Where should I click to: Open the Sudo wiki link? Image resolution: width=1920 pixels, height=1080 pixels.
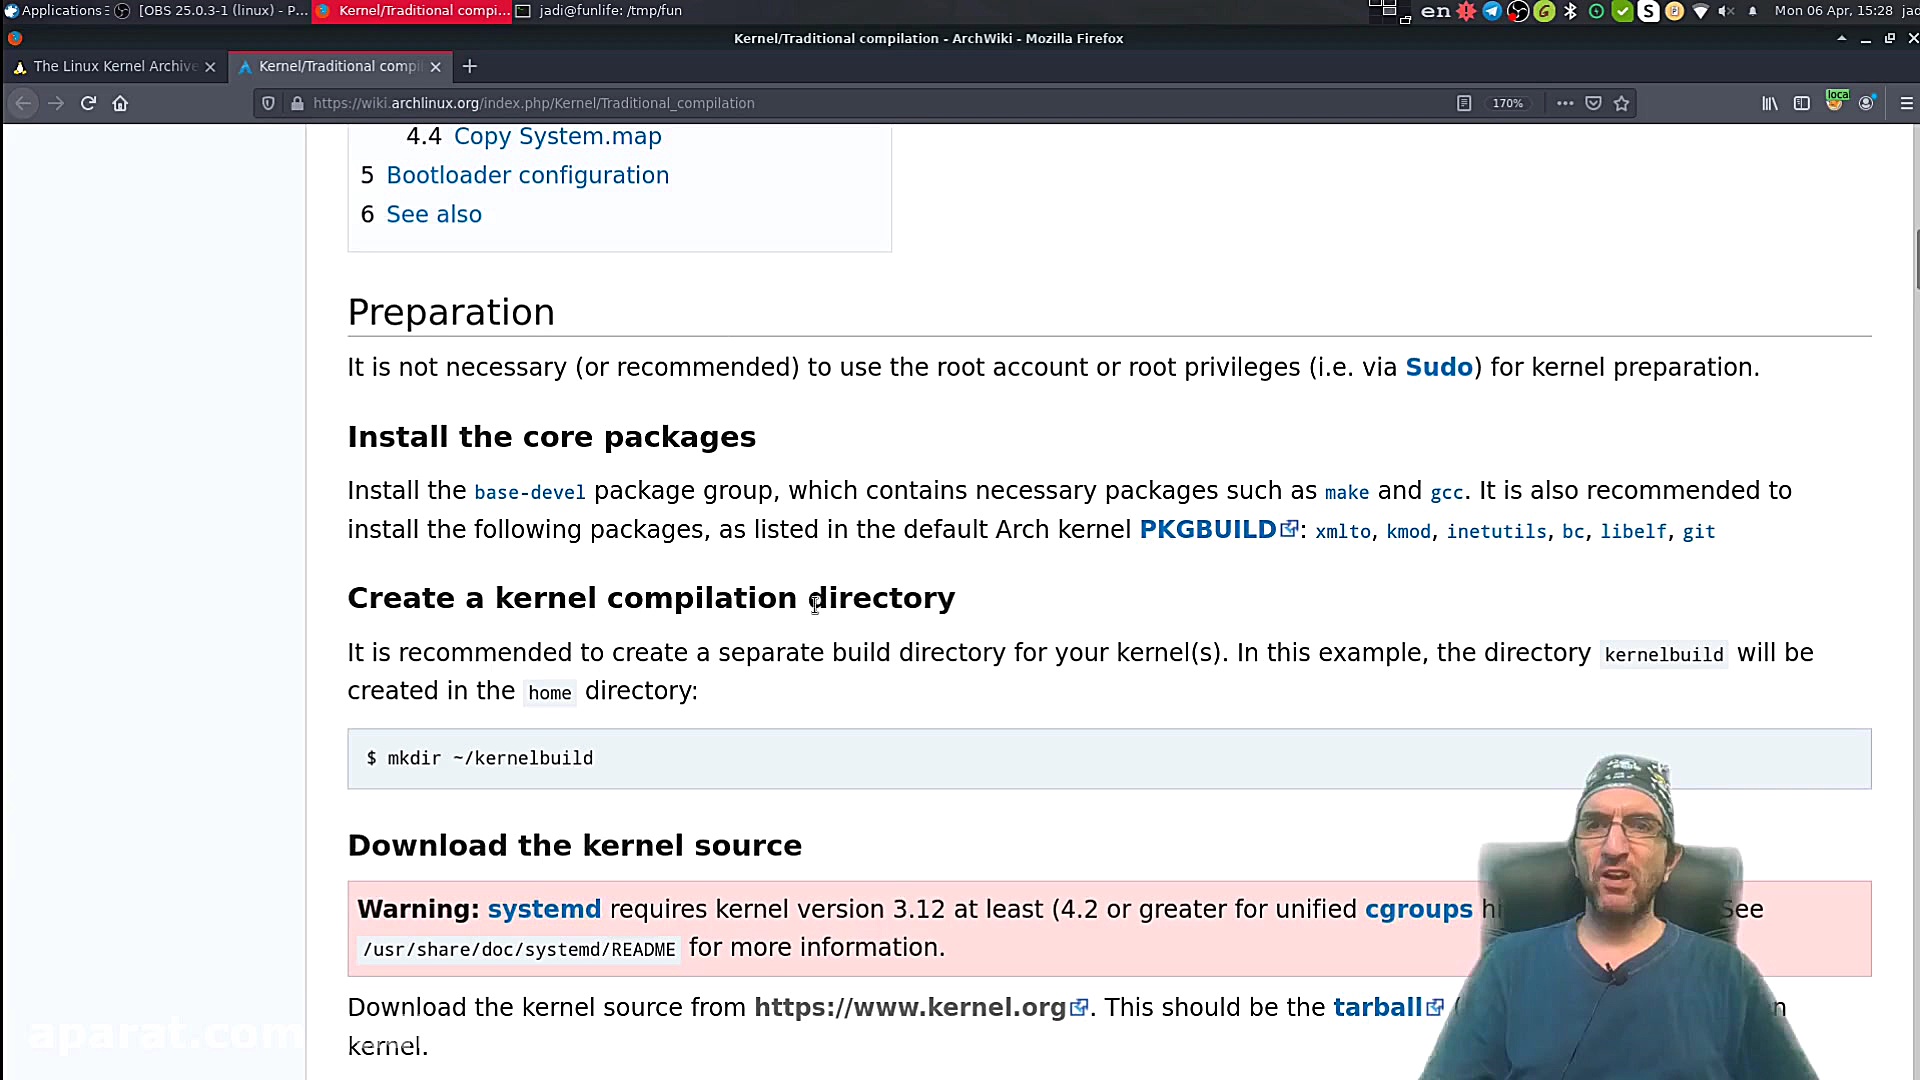click(x=1438, y=367)
